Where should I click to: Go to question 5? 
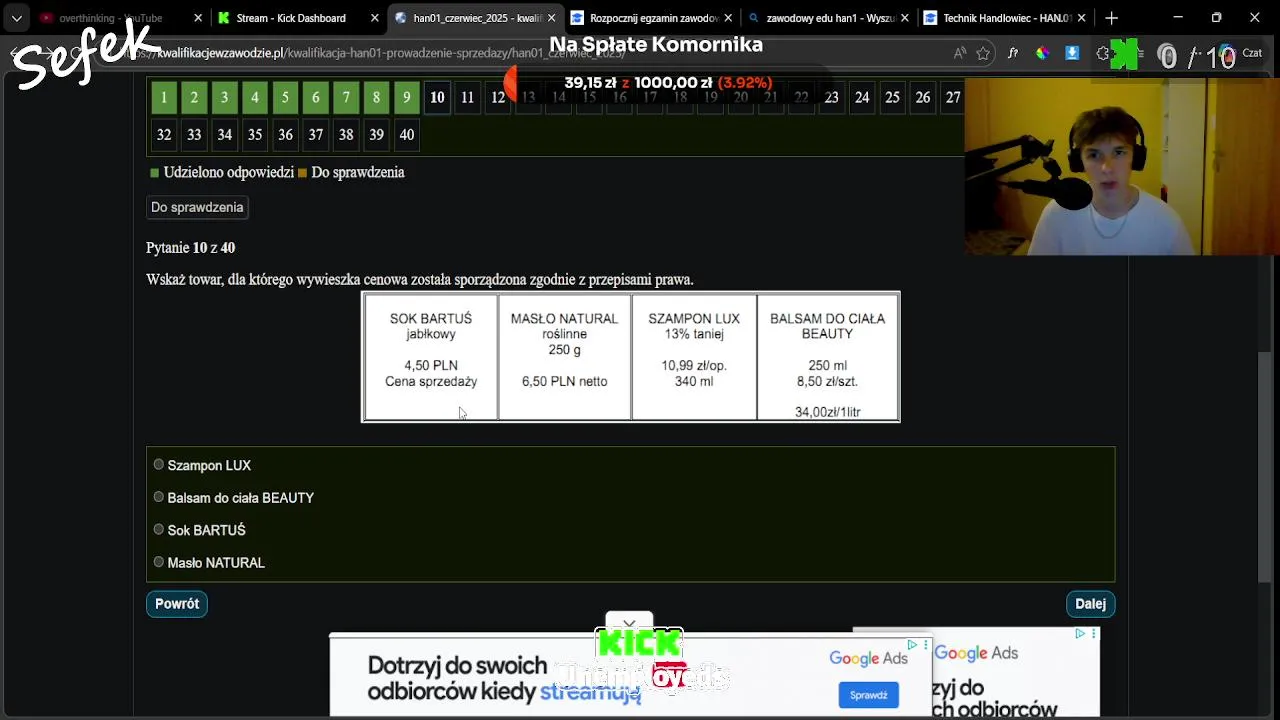coord(285,97)
